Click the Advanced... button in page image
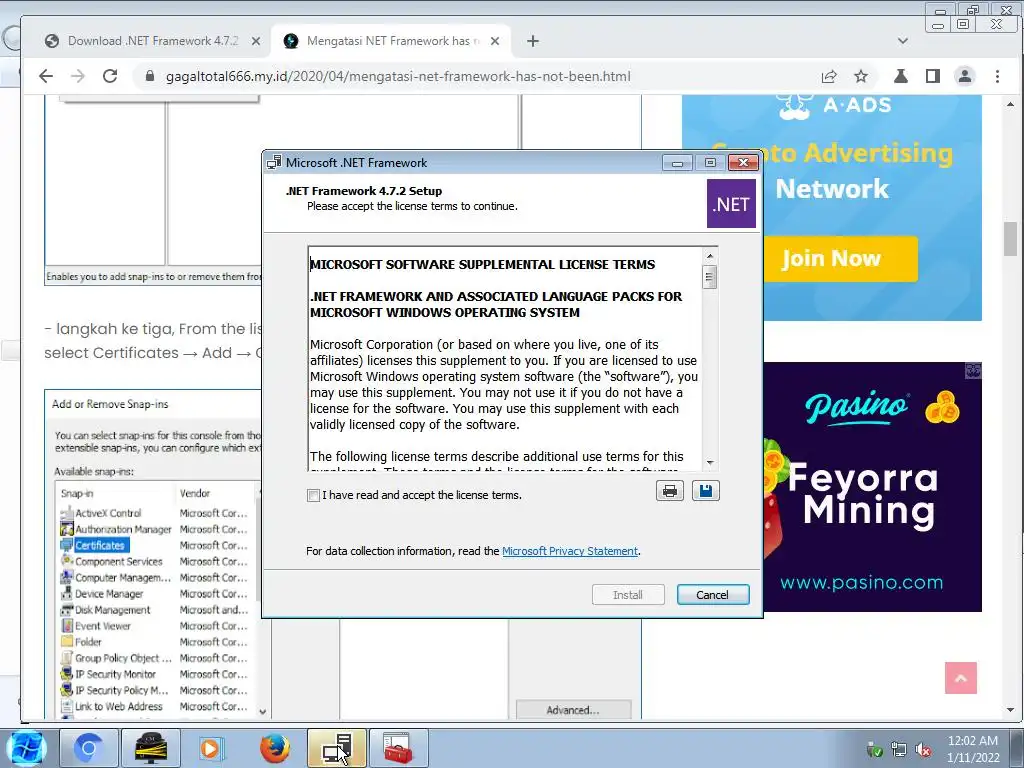The image size is (1024, 768). 573,710
